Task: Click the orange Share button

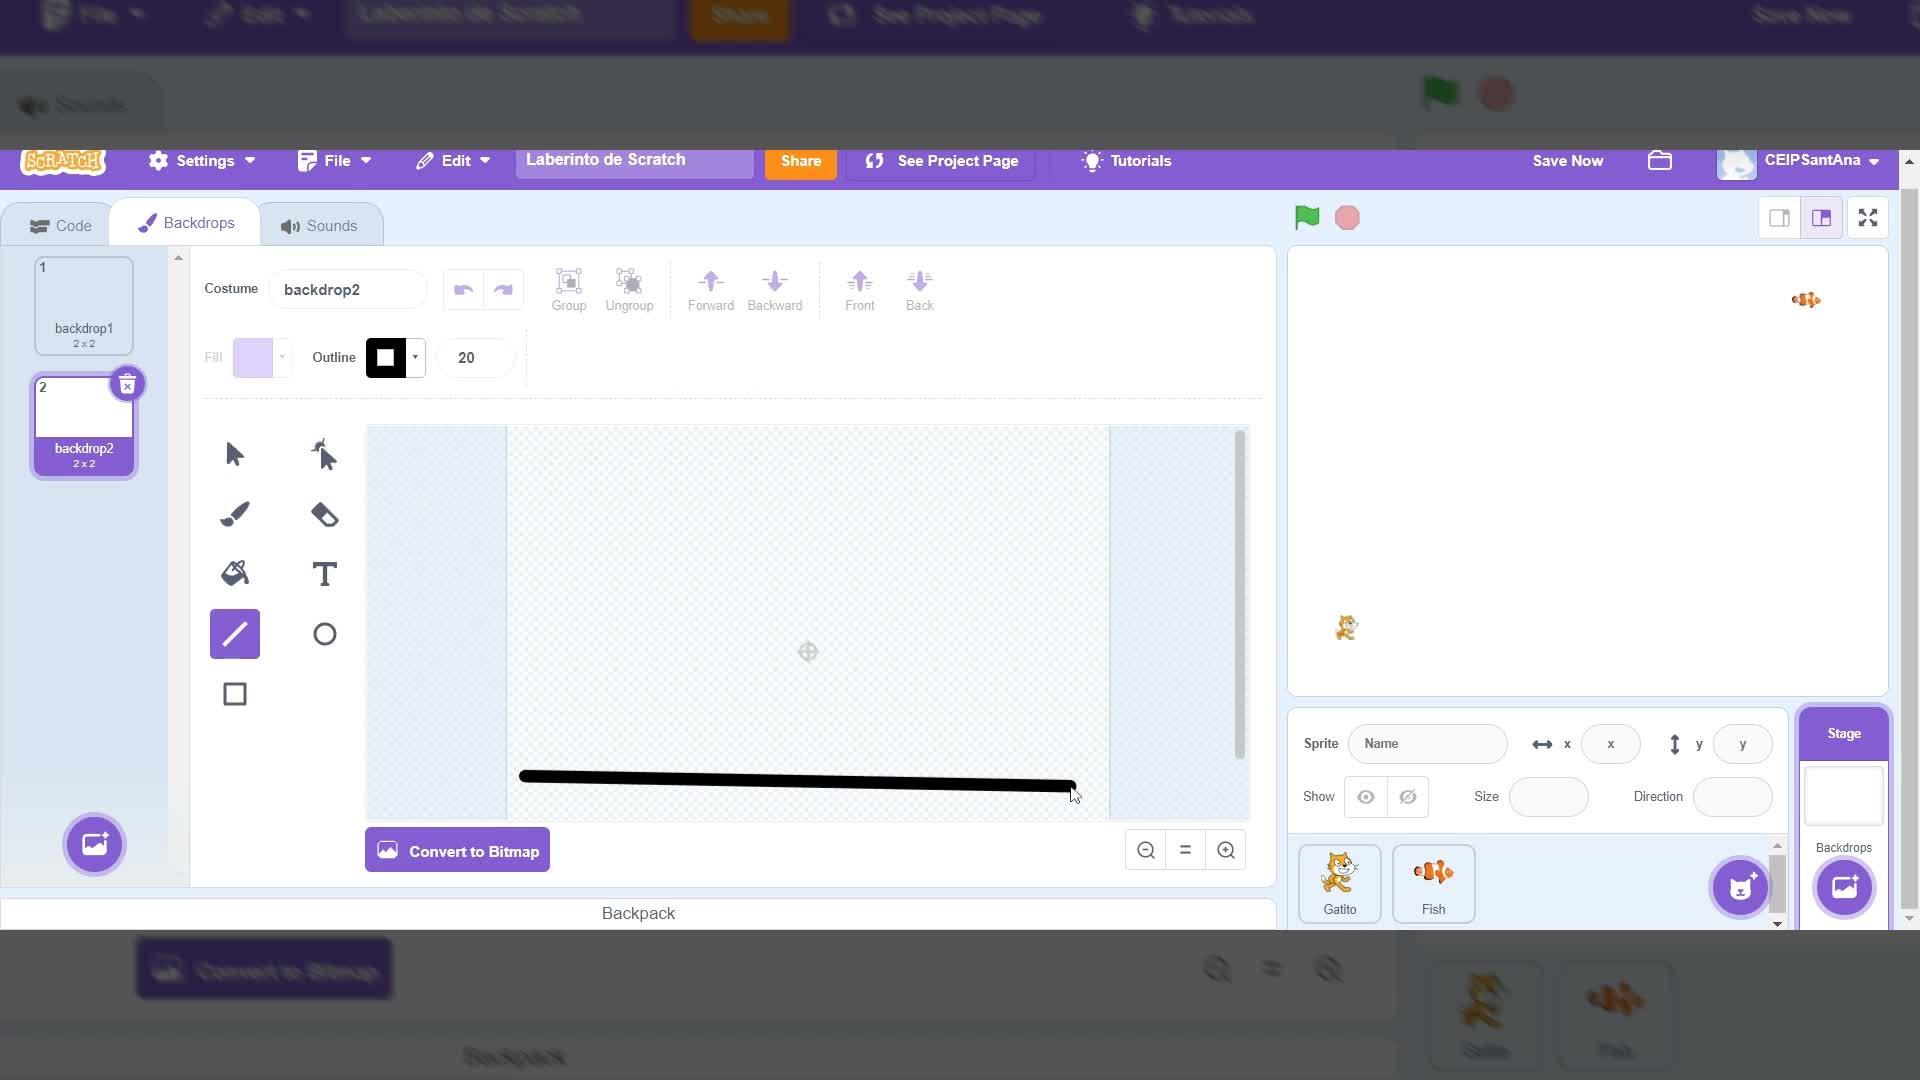Action: pos(800,161)
